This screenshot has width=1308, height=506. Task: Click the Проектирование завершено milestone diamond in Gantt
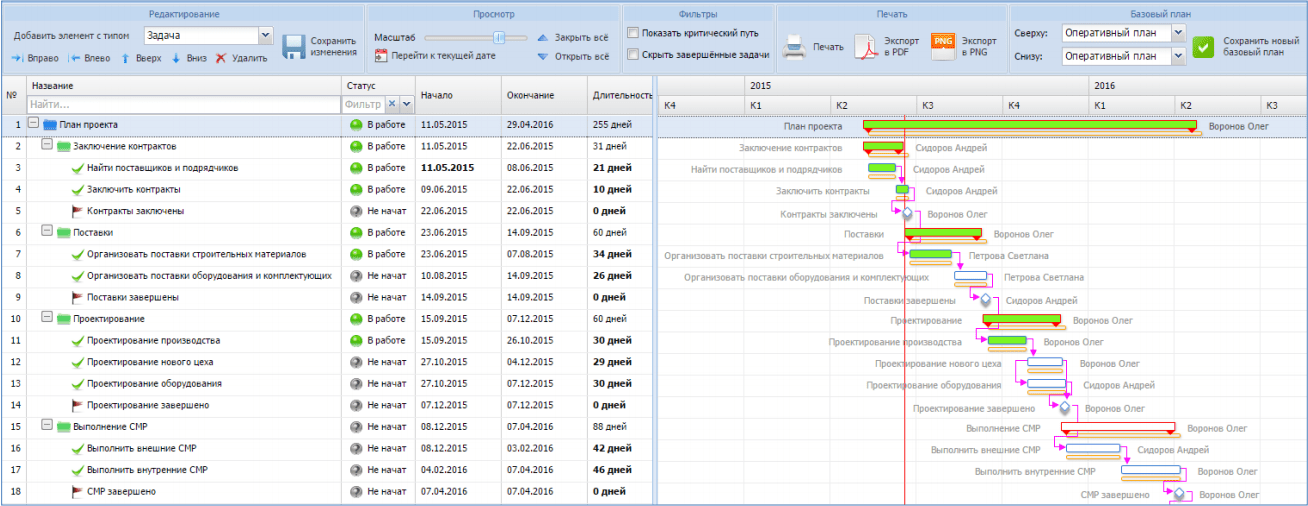click(x=1064, y=407)
